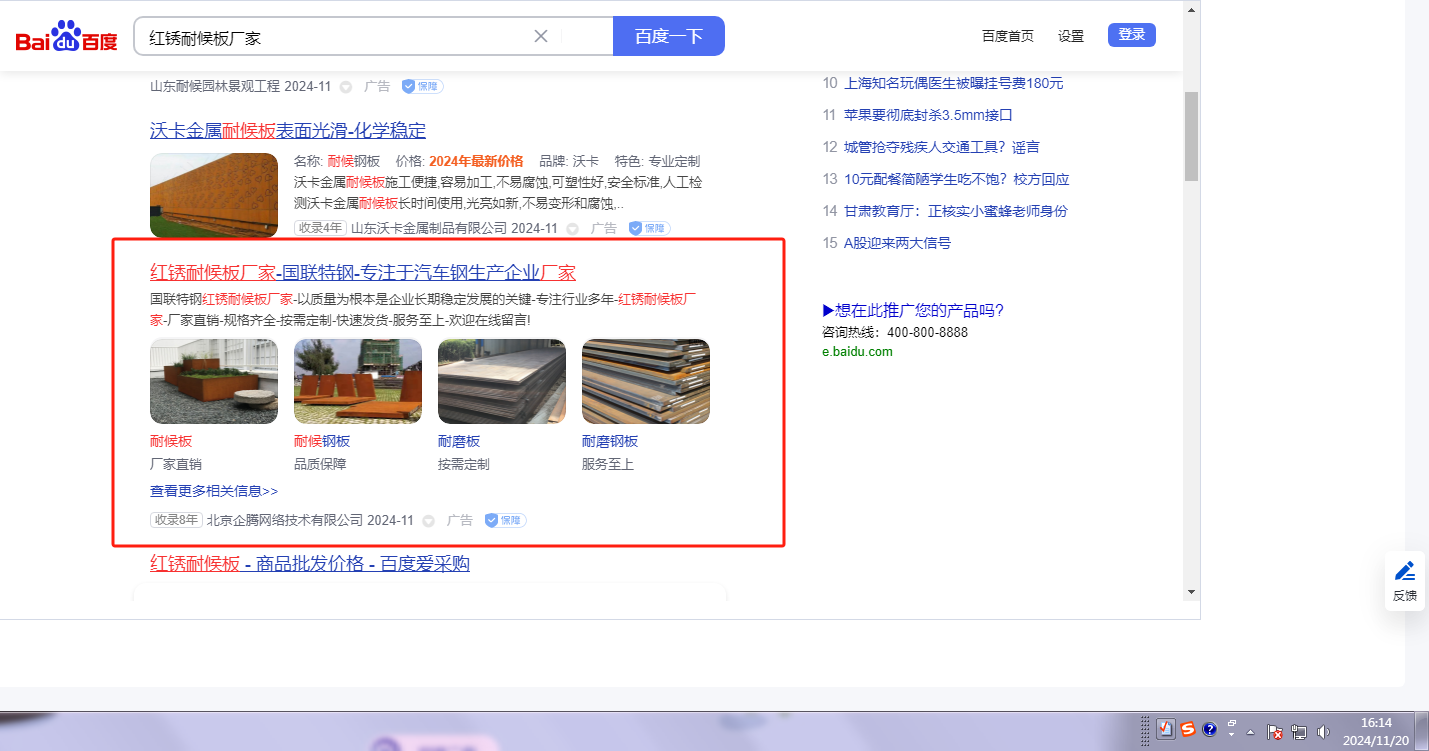Open the 耐磨钢板 steel plates thumbnail
Viewport: 1429px width, 751px height.
click(646, 381)
